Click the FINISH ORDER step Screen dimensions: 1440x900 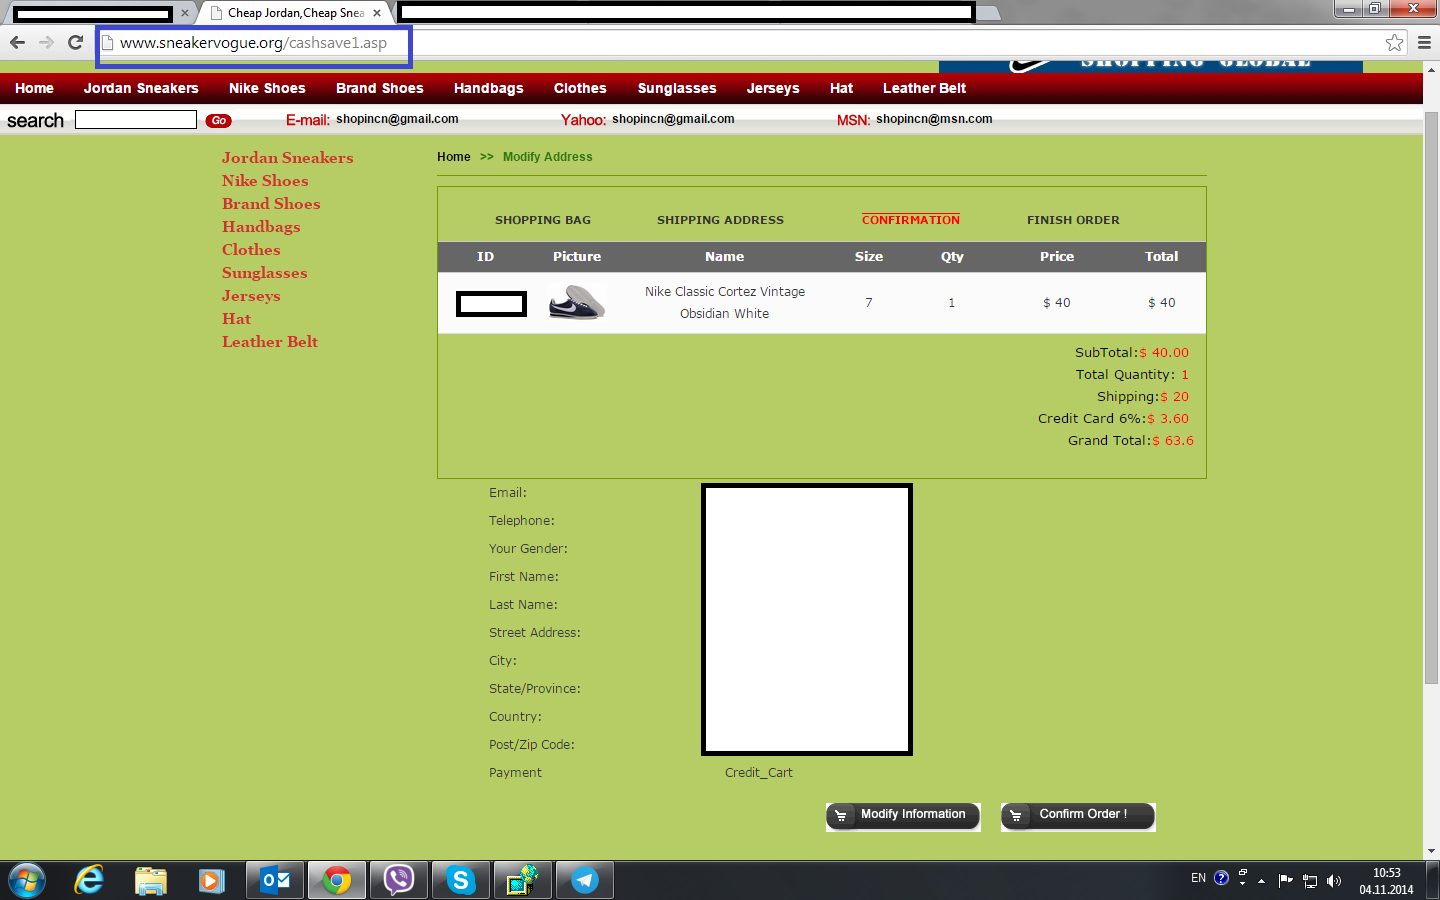1073,220
